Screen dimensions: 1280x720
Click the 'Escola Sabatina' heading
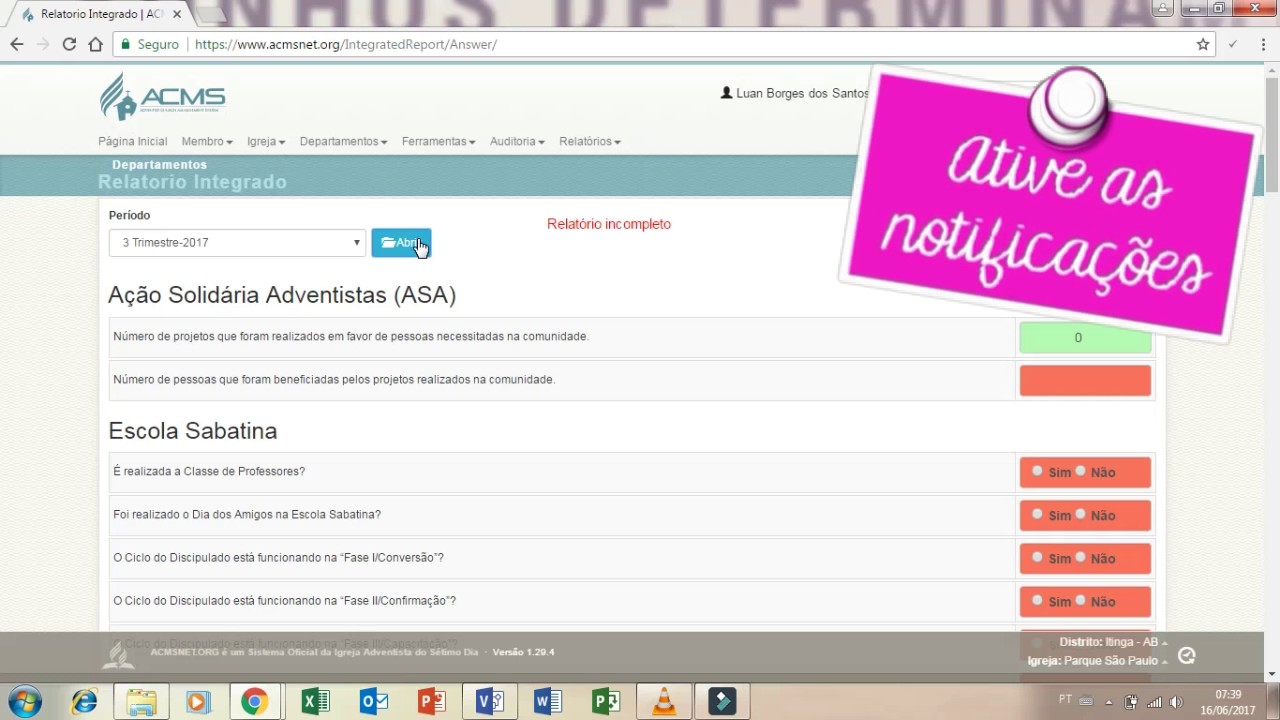click(193, 431)
